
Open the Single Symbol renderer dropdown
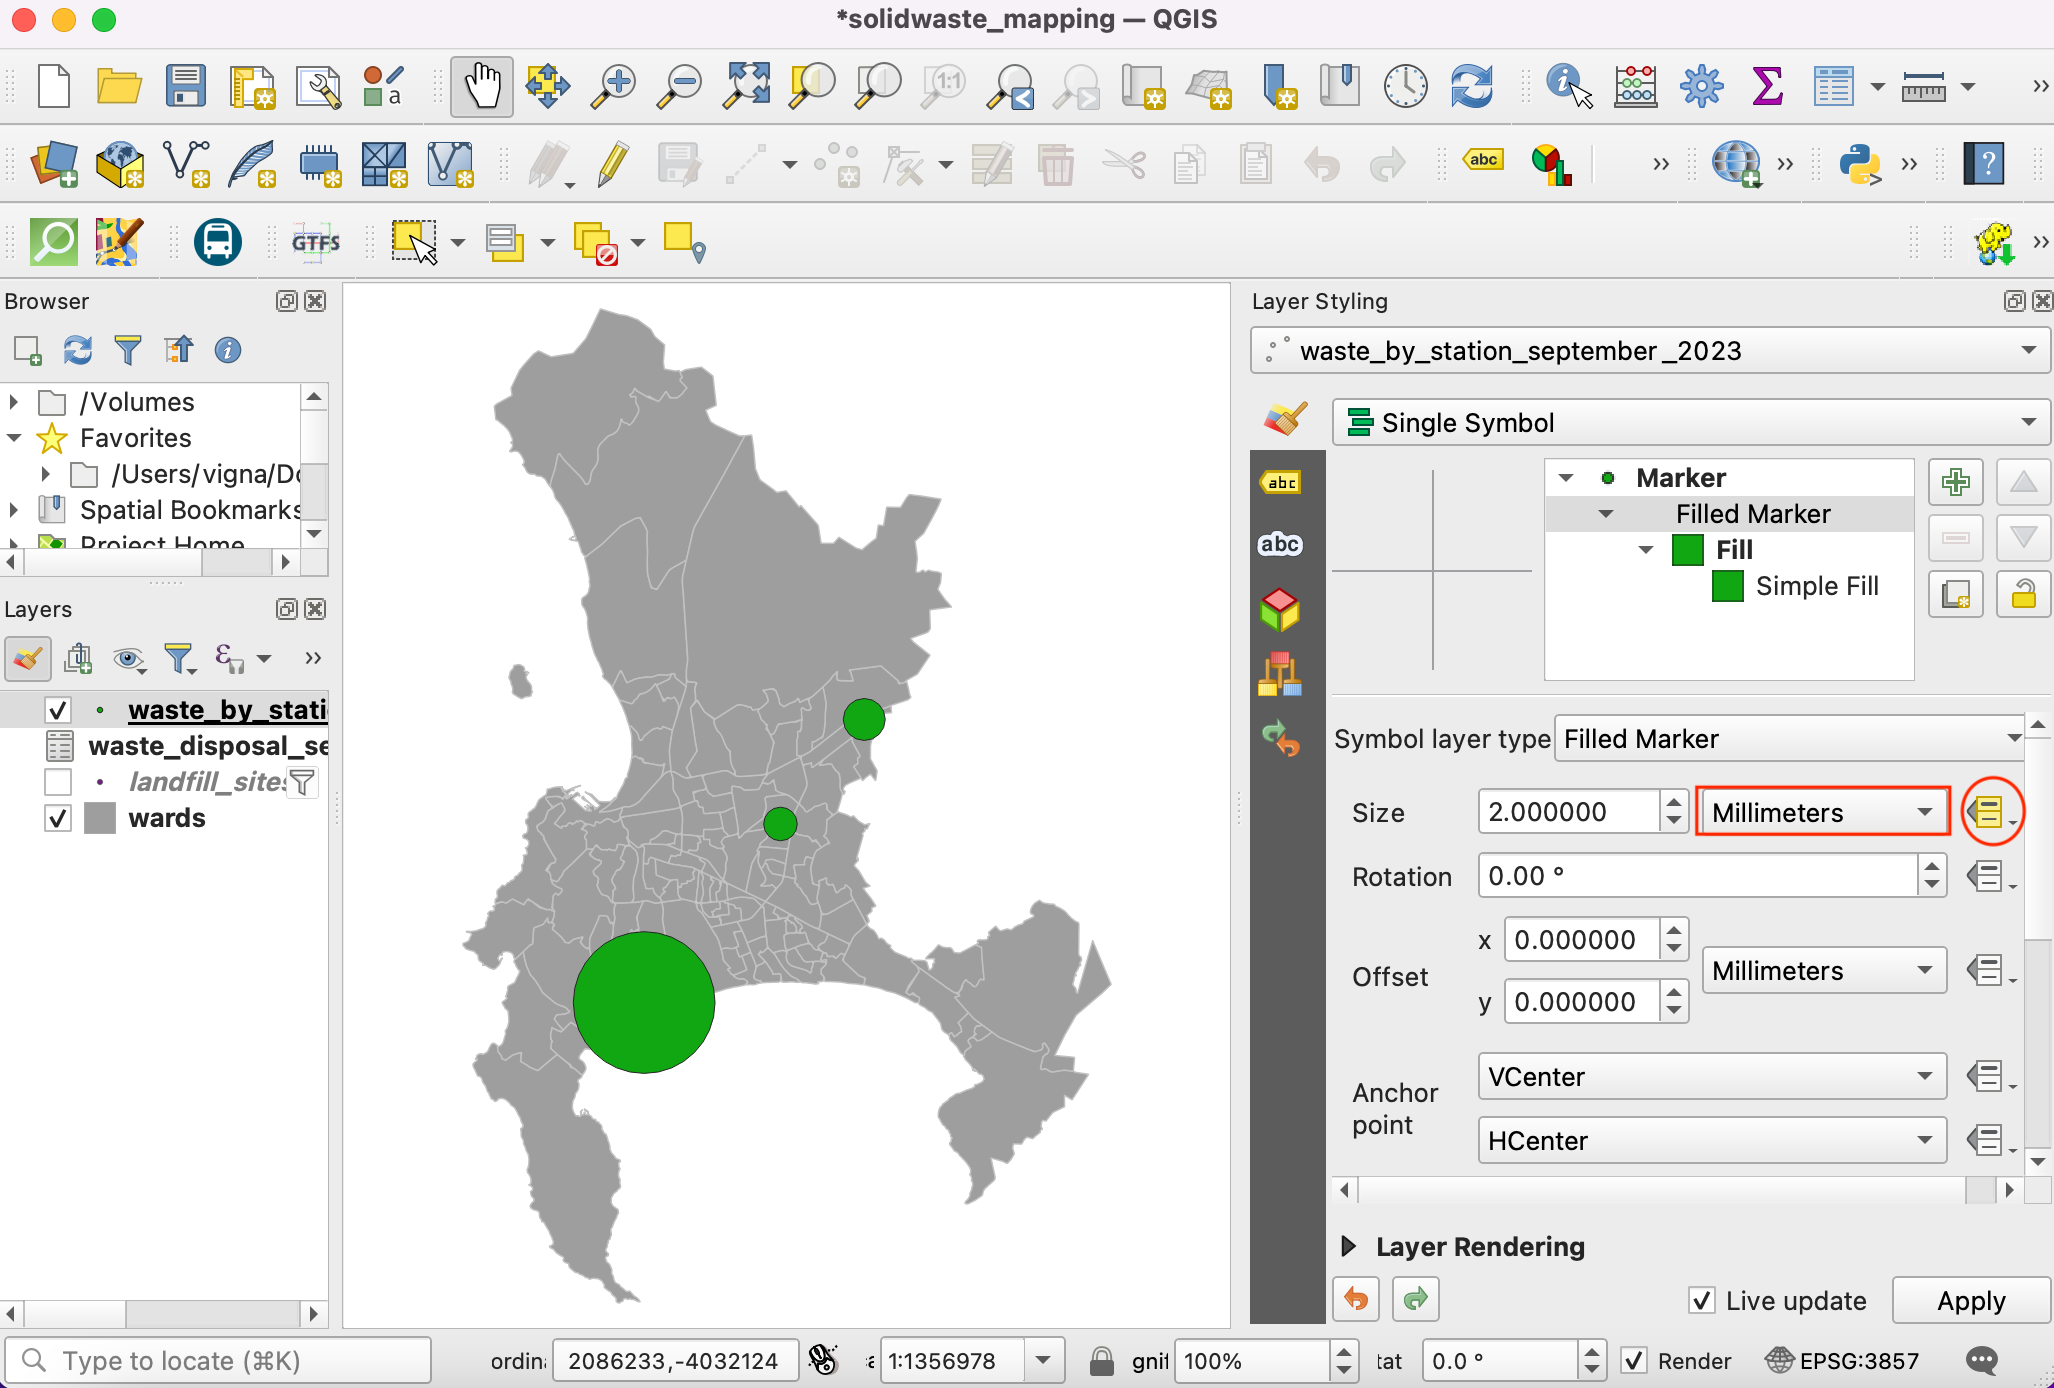coord(1690,423)
